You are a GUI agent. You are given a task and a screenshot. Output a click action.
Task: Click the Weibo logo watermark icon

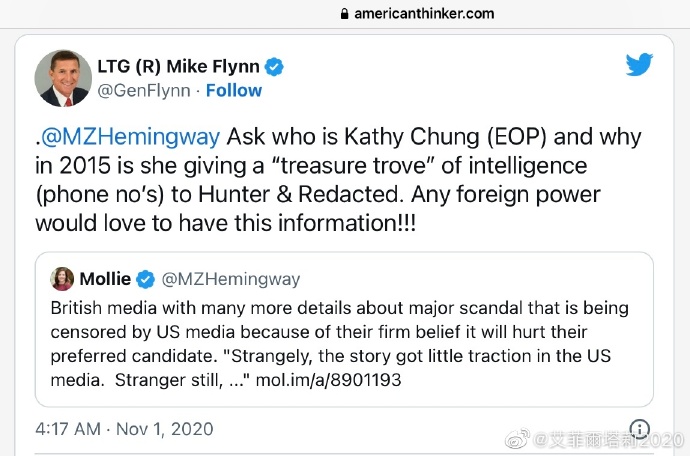[x=519, y=438]
